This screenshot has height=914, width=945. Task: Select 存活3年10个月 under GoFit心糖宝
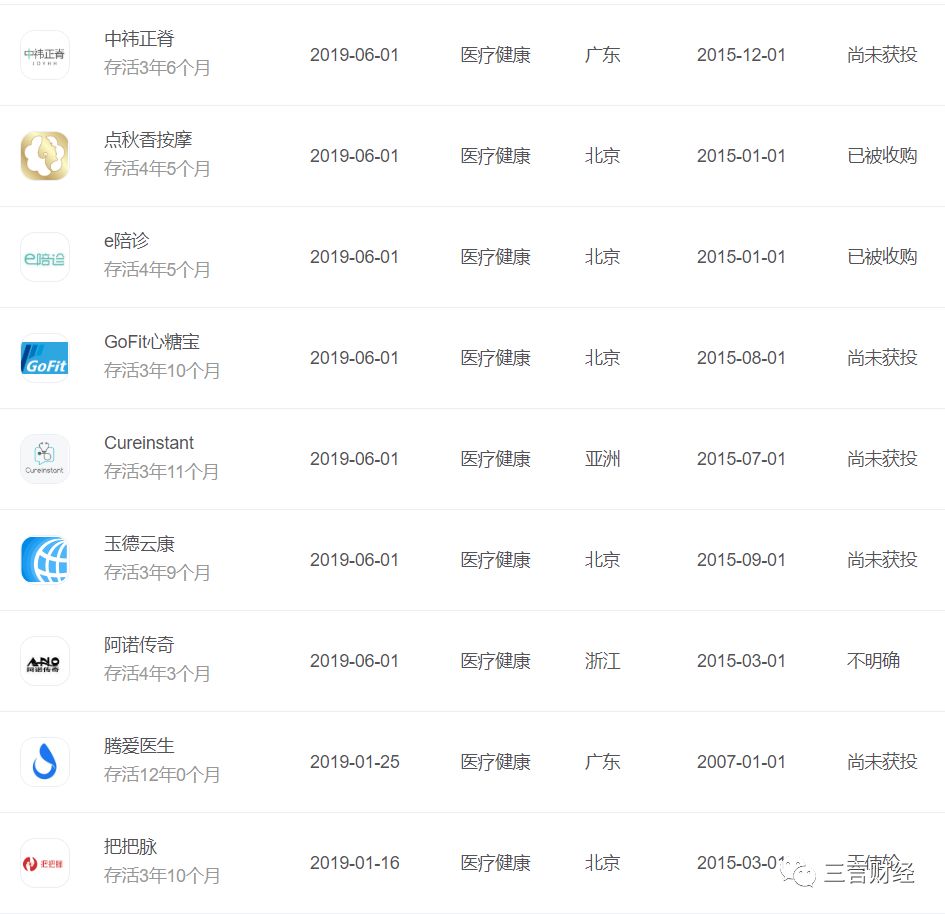[162, 371]
